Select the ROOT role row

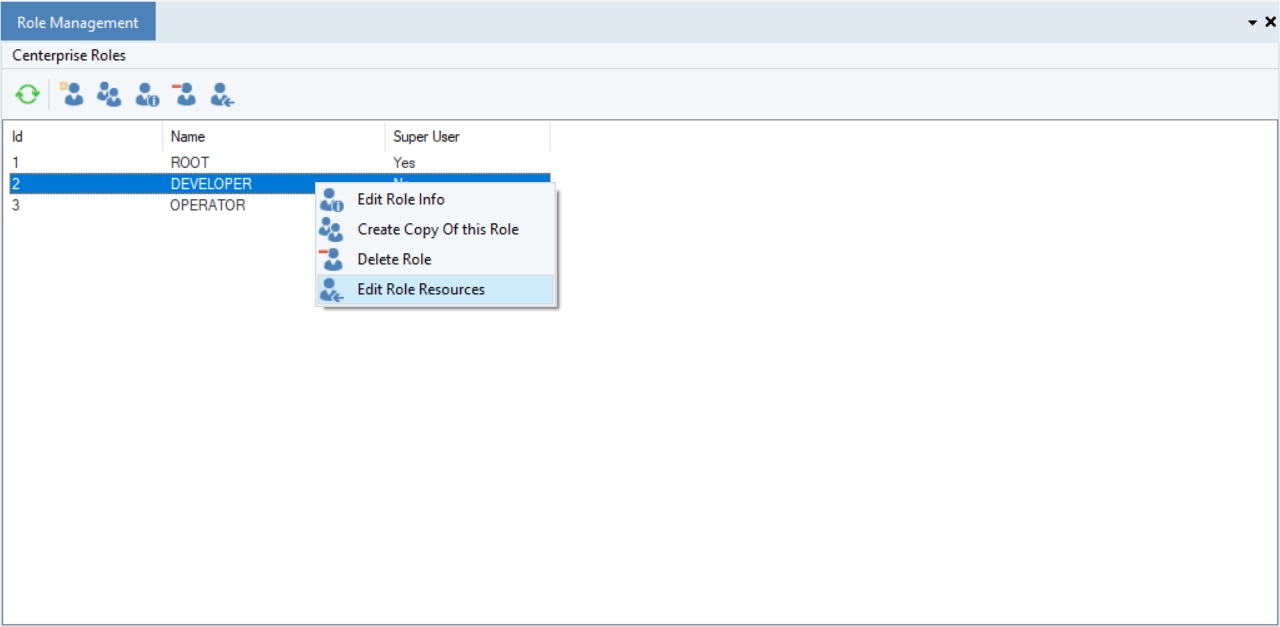click(x=190, y=163)
